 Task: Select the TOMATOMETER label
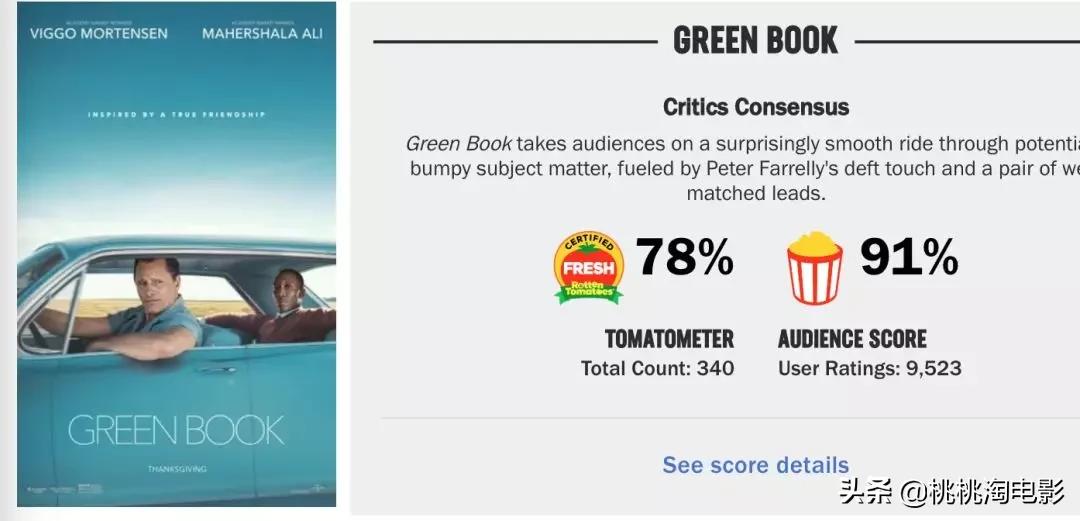[x=669, y=338]
